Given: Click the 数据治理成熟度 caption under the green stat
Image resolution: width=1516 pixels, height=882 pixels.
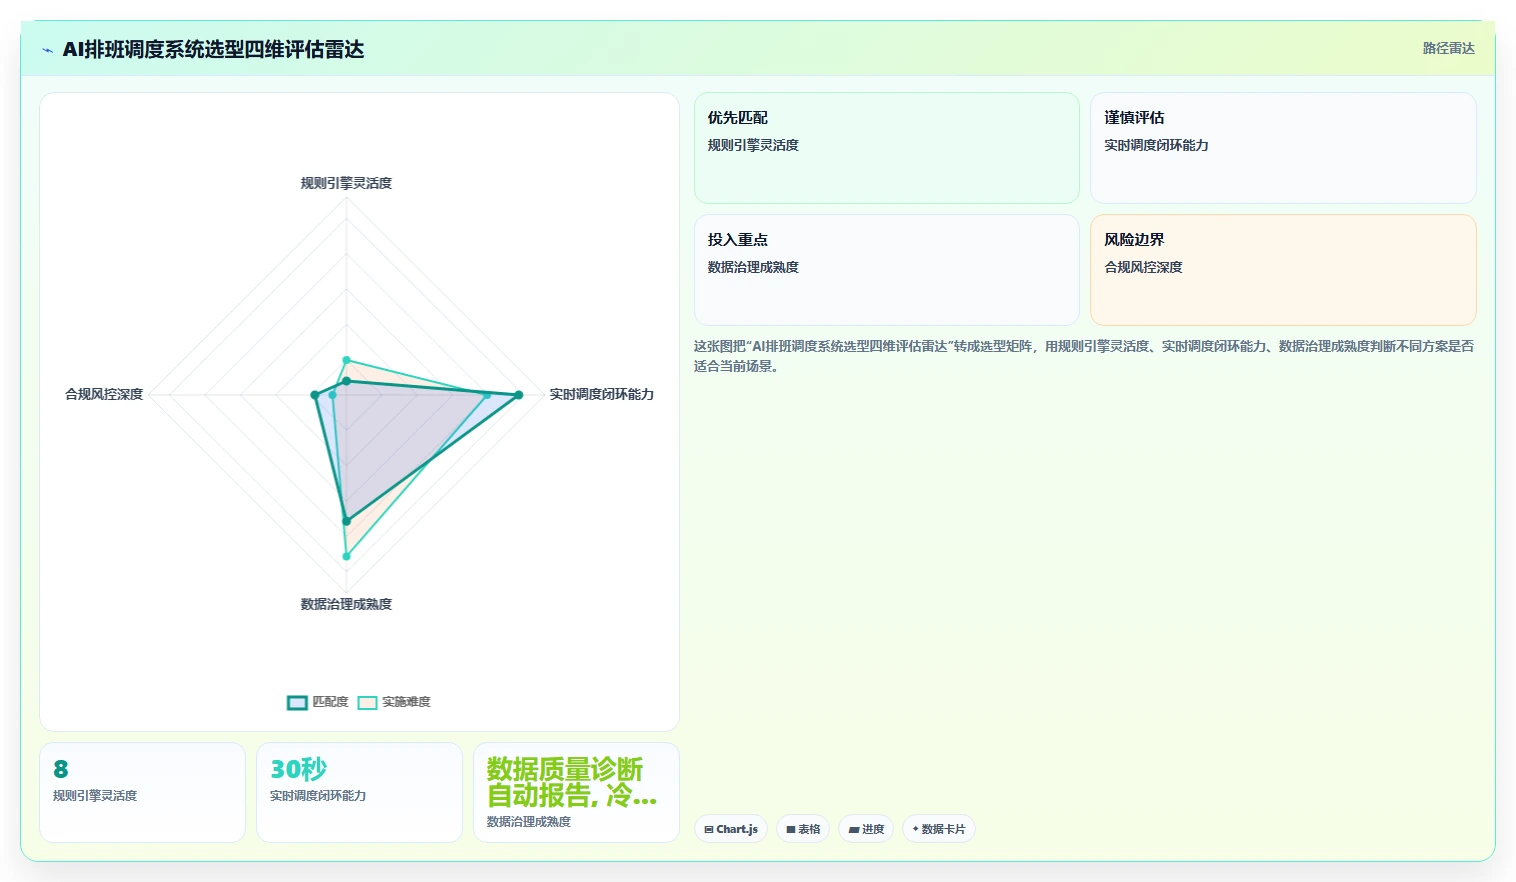Looking at the screenshot, I should tap(529, 822).
